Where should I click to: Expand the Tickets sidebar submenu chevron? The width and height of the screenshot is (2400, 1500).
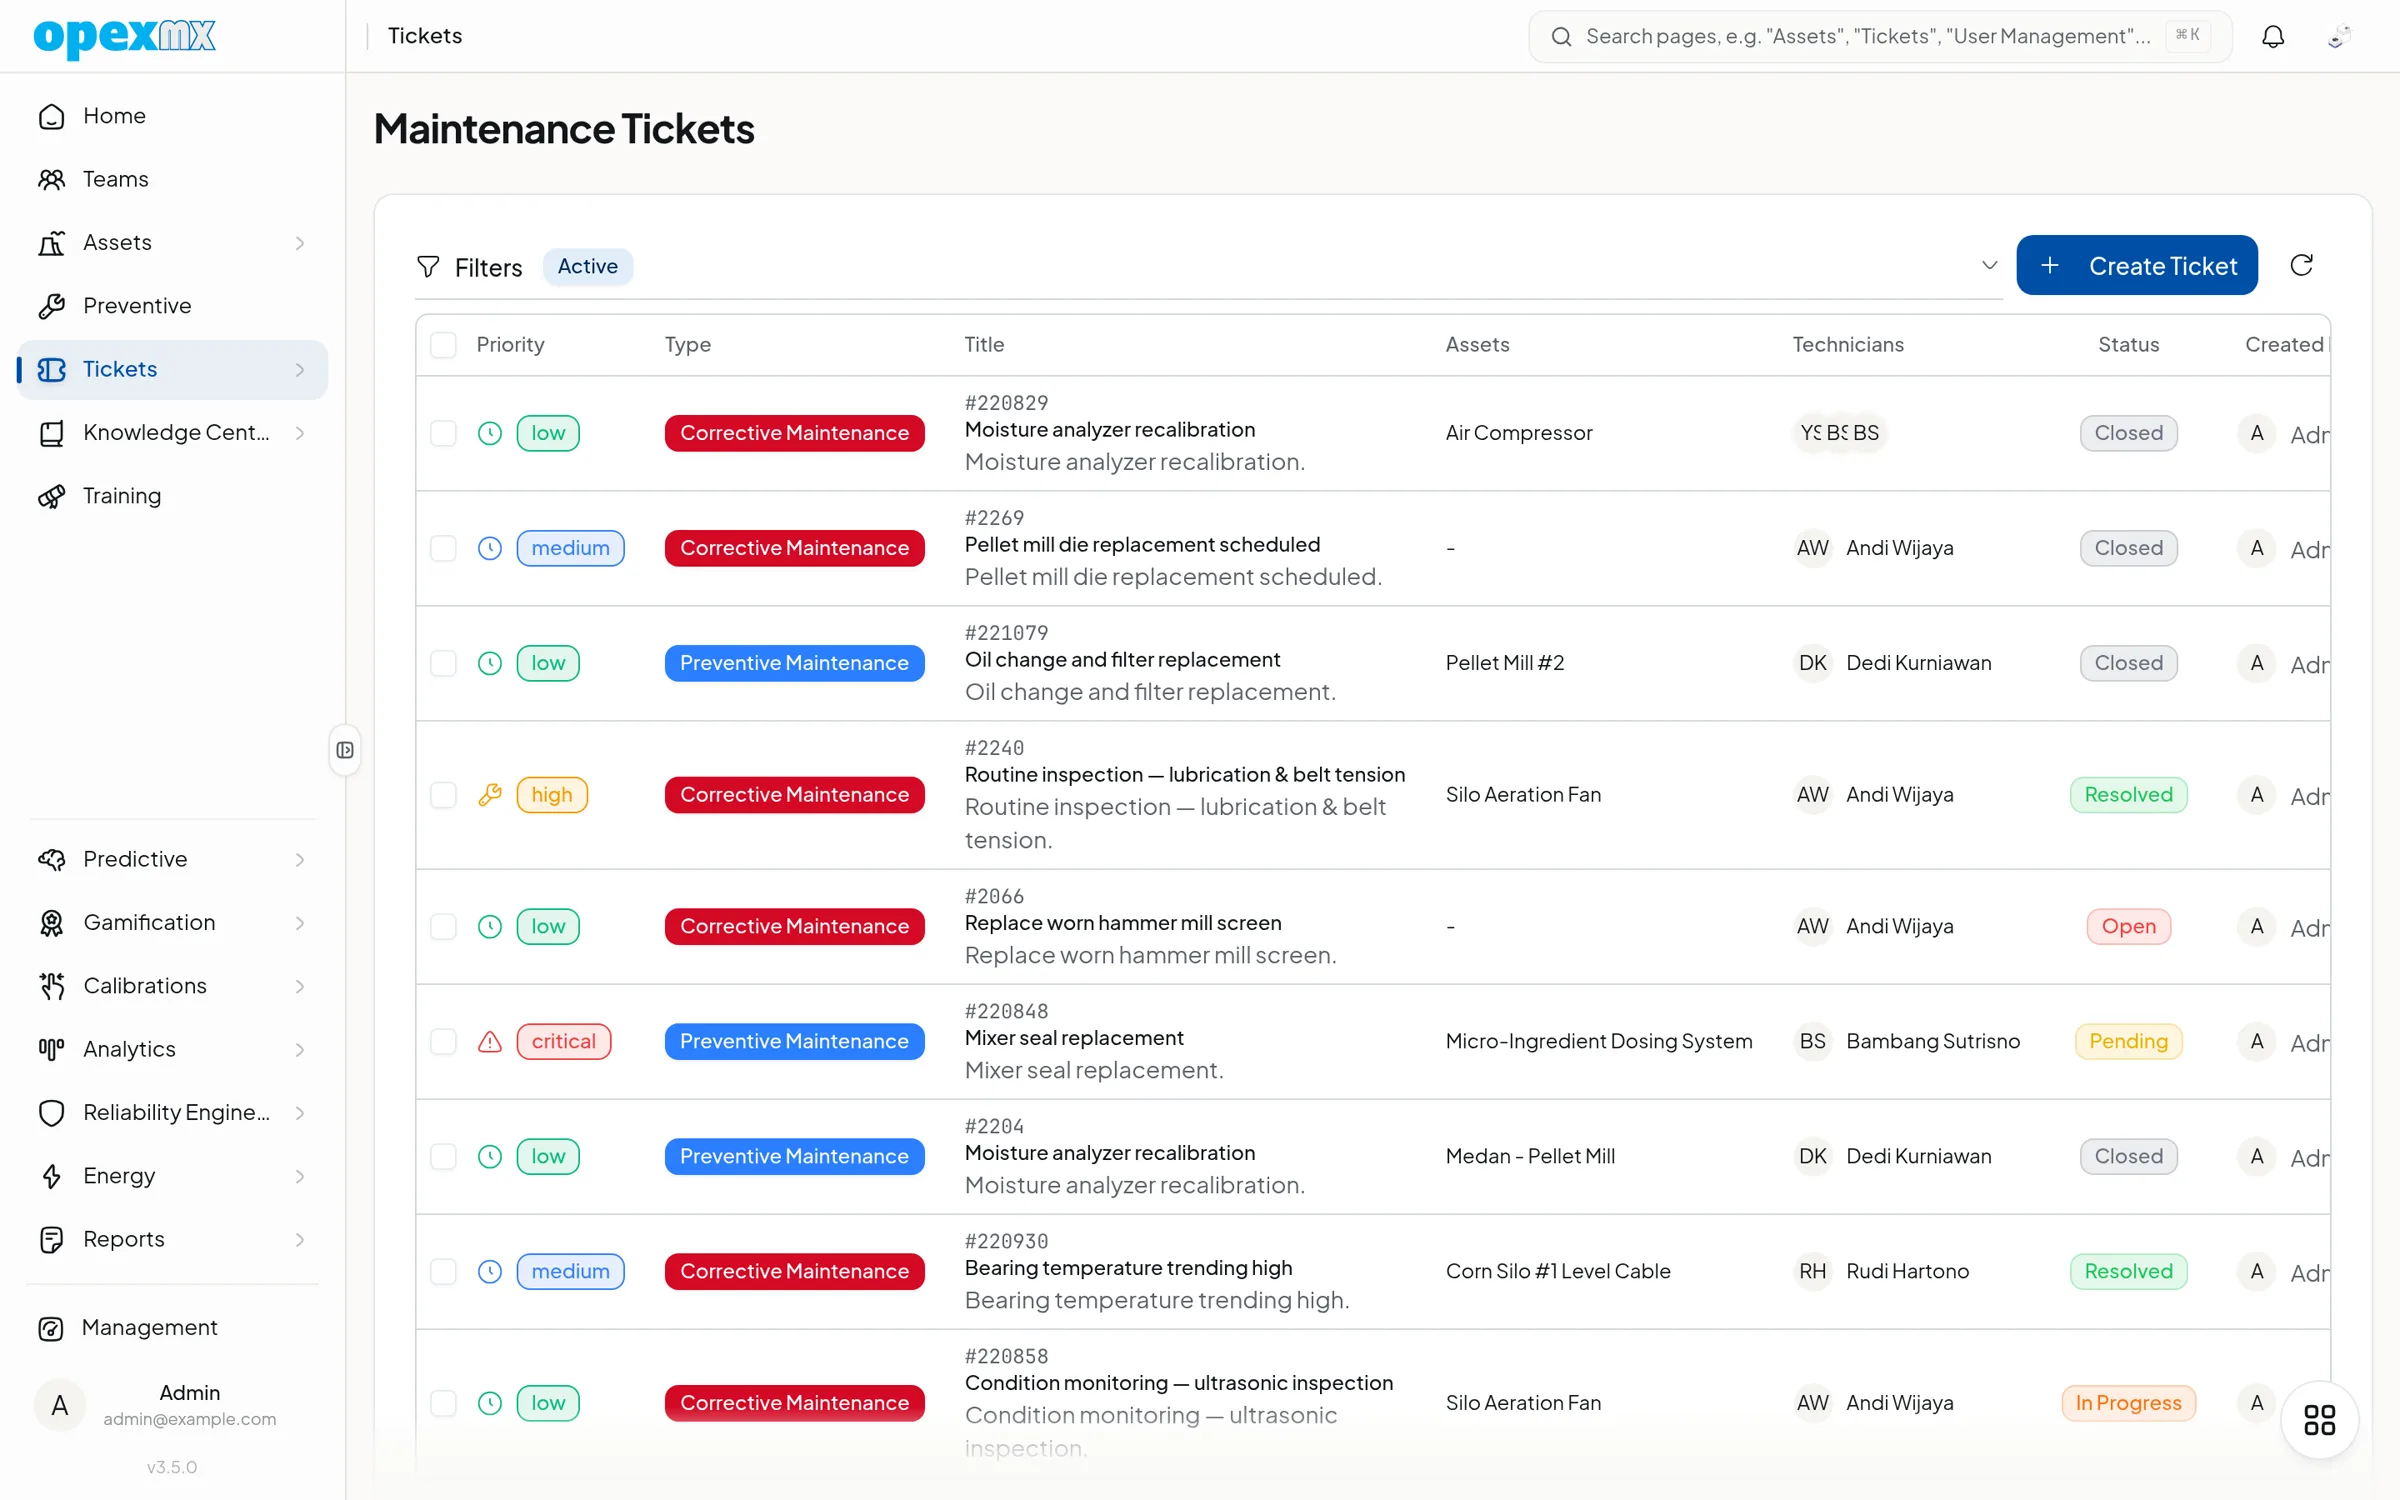300,370
